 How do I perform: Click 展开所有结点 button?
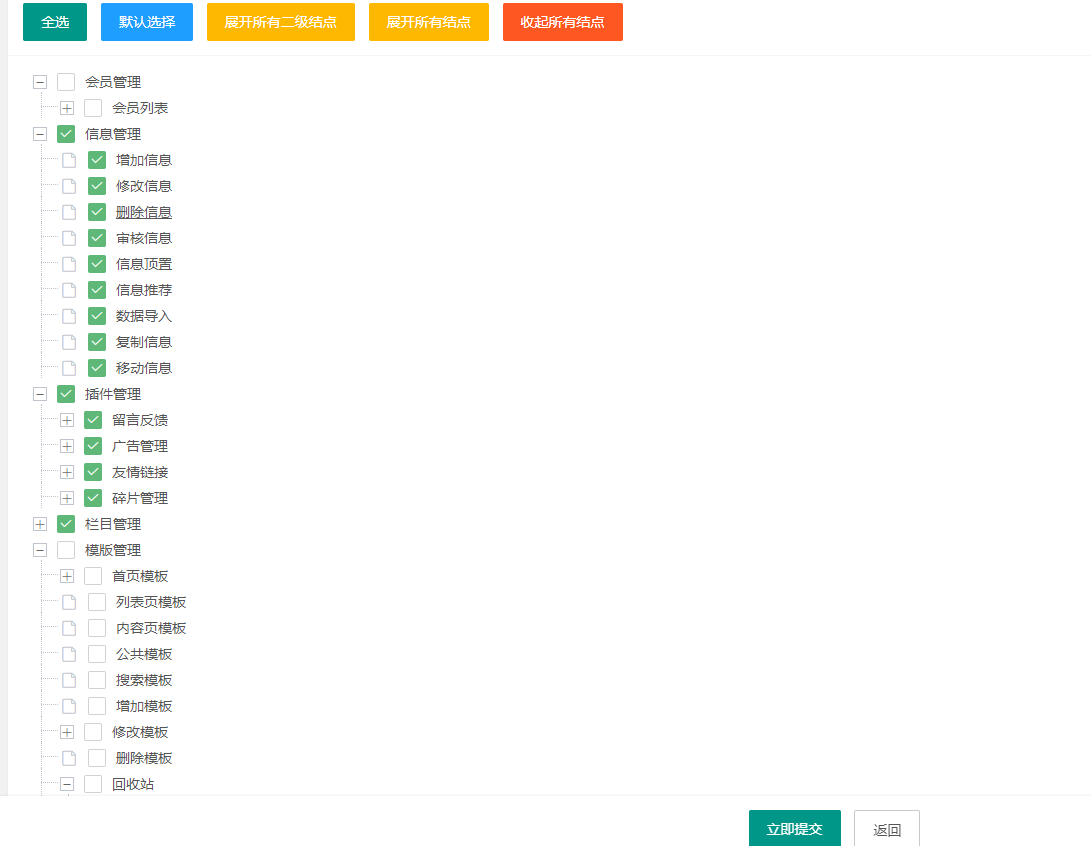click(x=429, y=22)
